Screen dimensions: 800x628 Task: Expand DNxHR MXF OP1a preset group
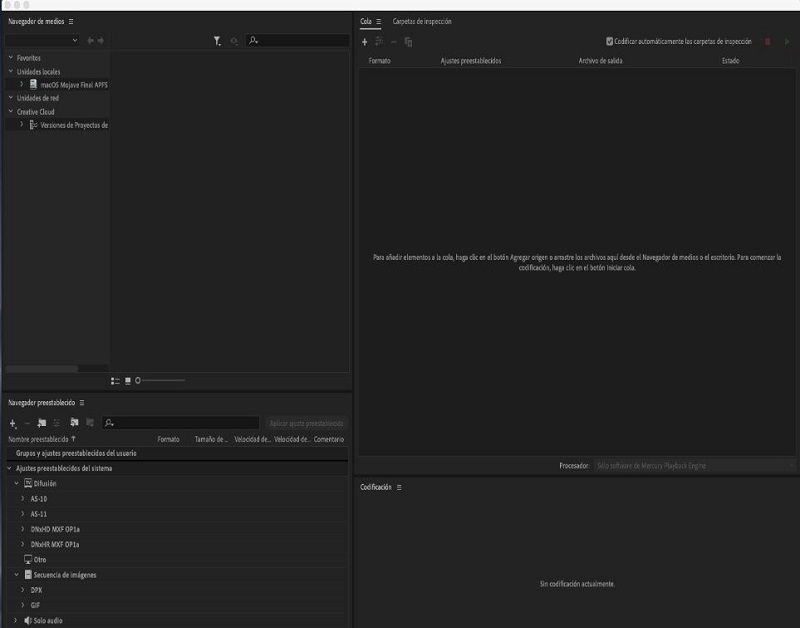22,544
